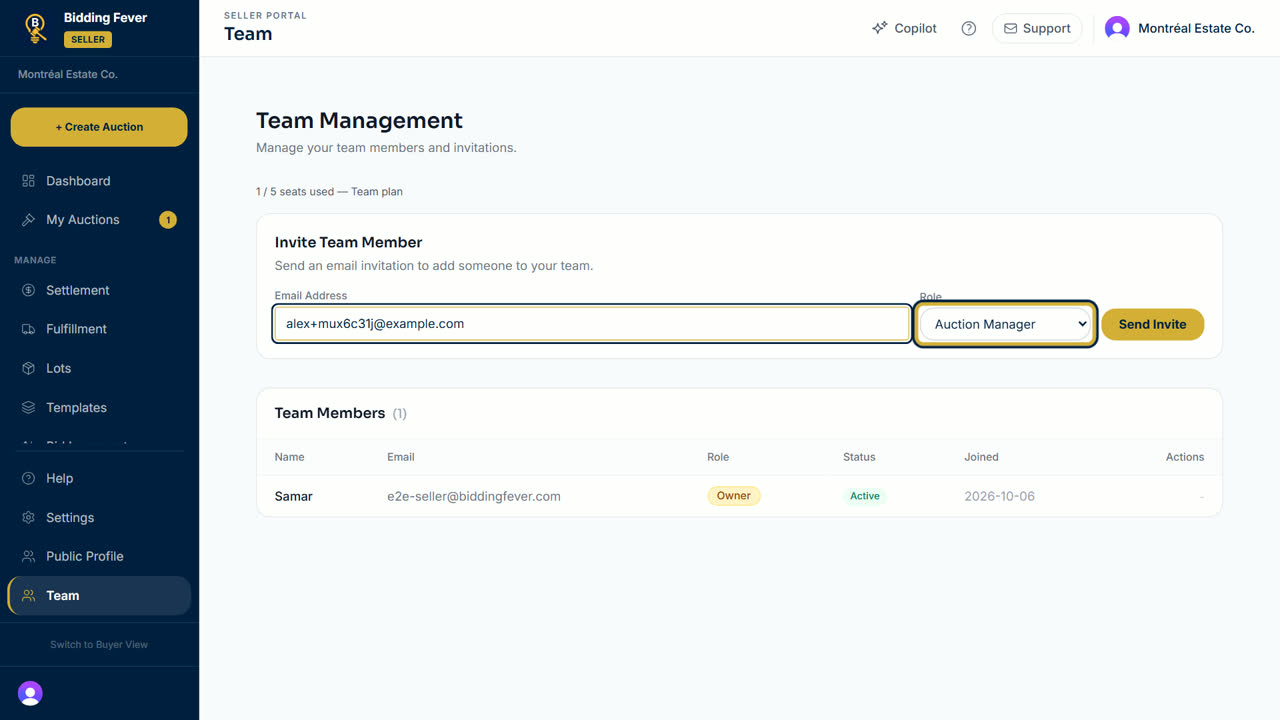Open help via header question-mark icon

pyautogui.click(x=968, y=28)
